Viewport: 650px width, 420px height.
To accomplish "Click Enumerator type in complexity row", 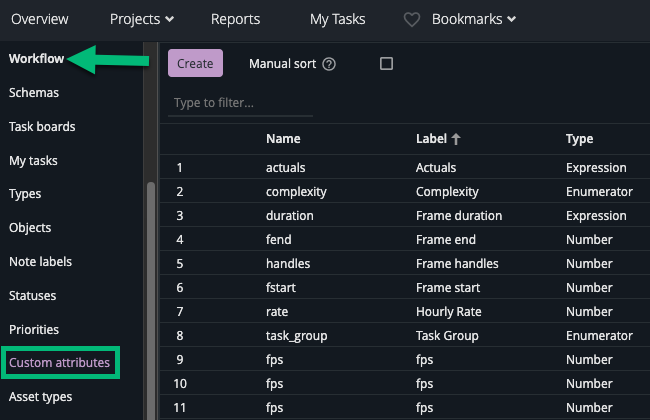I will pyautogui.click(x=599, y=192).
